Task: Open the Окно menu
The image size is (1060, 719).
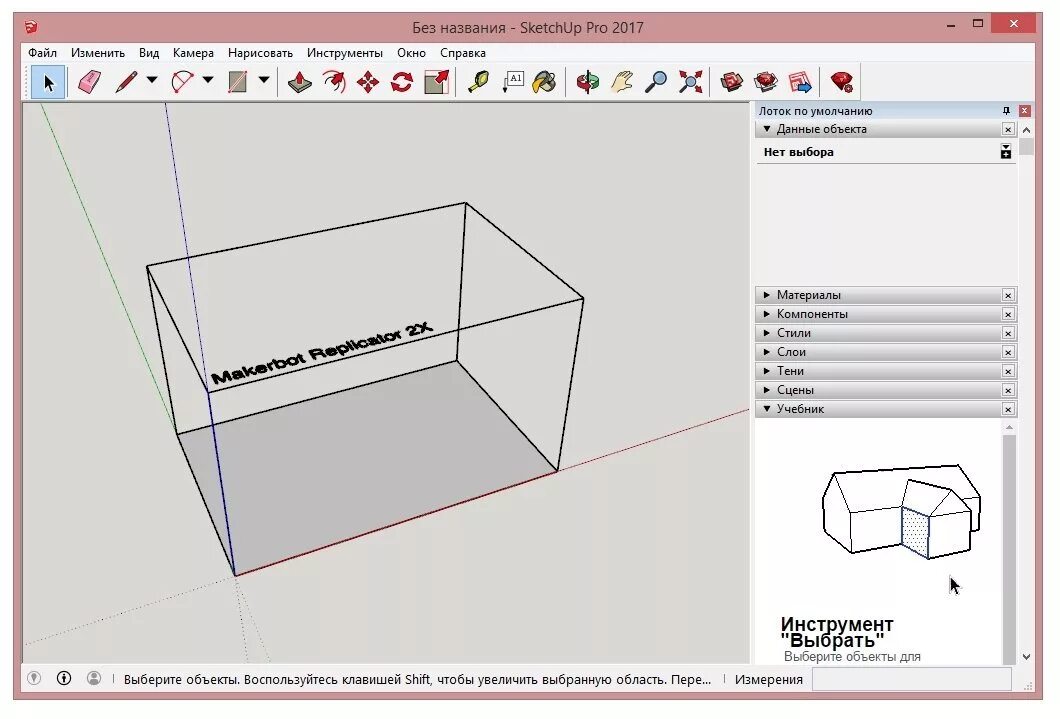Action: (411, 53)
